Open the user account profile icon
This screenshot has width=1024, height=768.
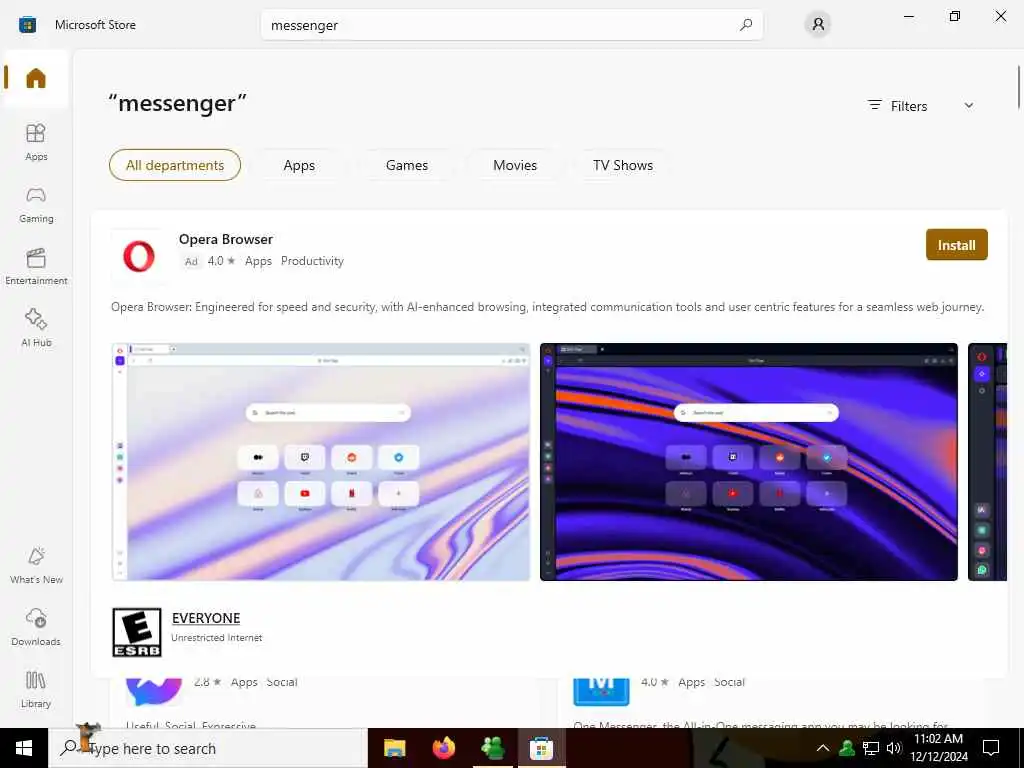[818, 25]
